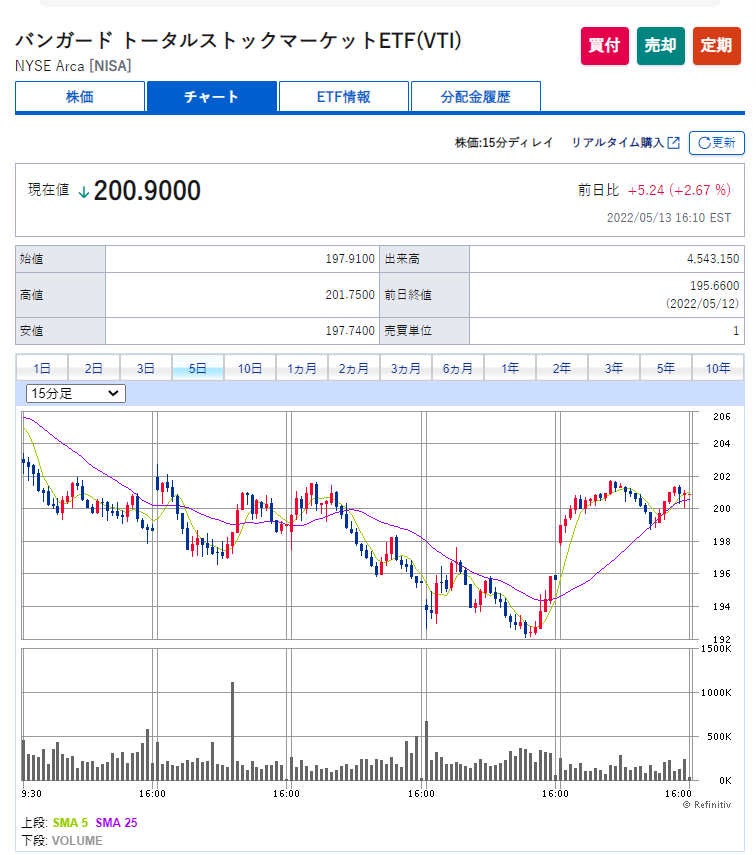Select the 3年 chart period
Screen dimensions: 756x855
[x=614, y=368]
